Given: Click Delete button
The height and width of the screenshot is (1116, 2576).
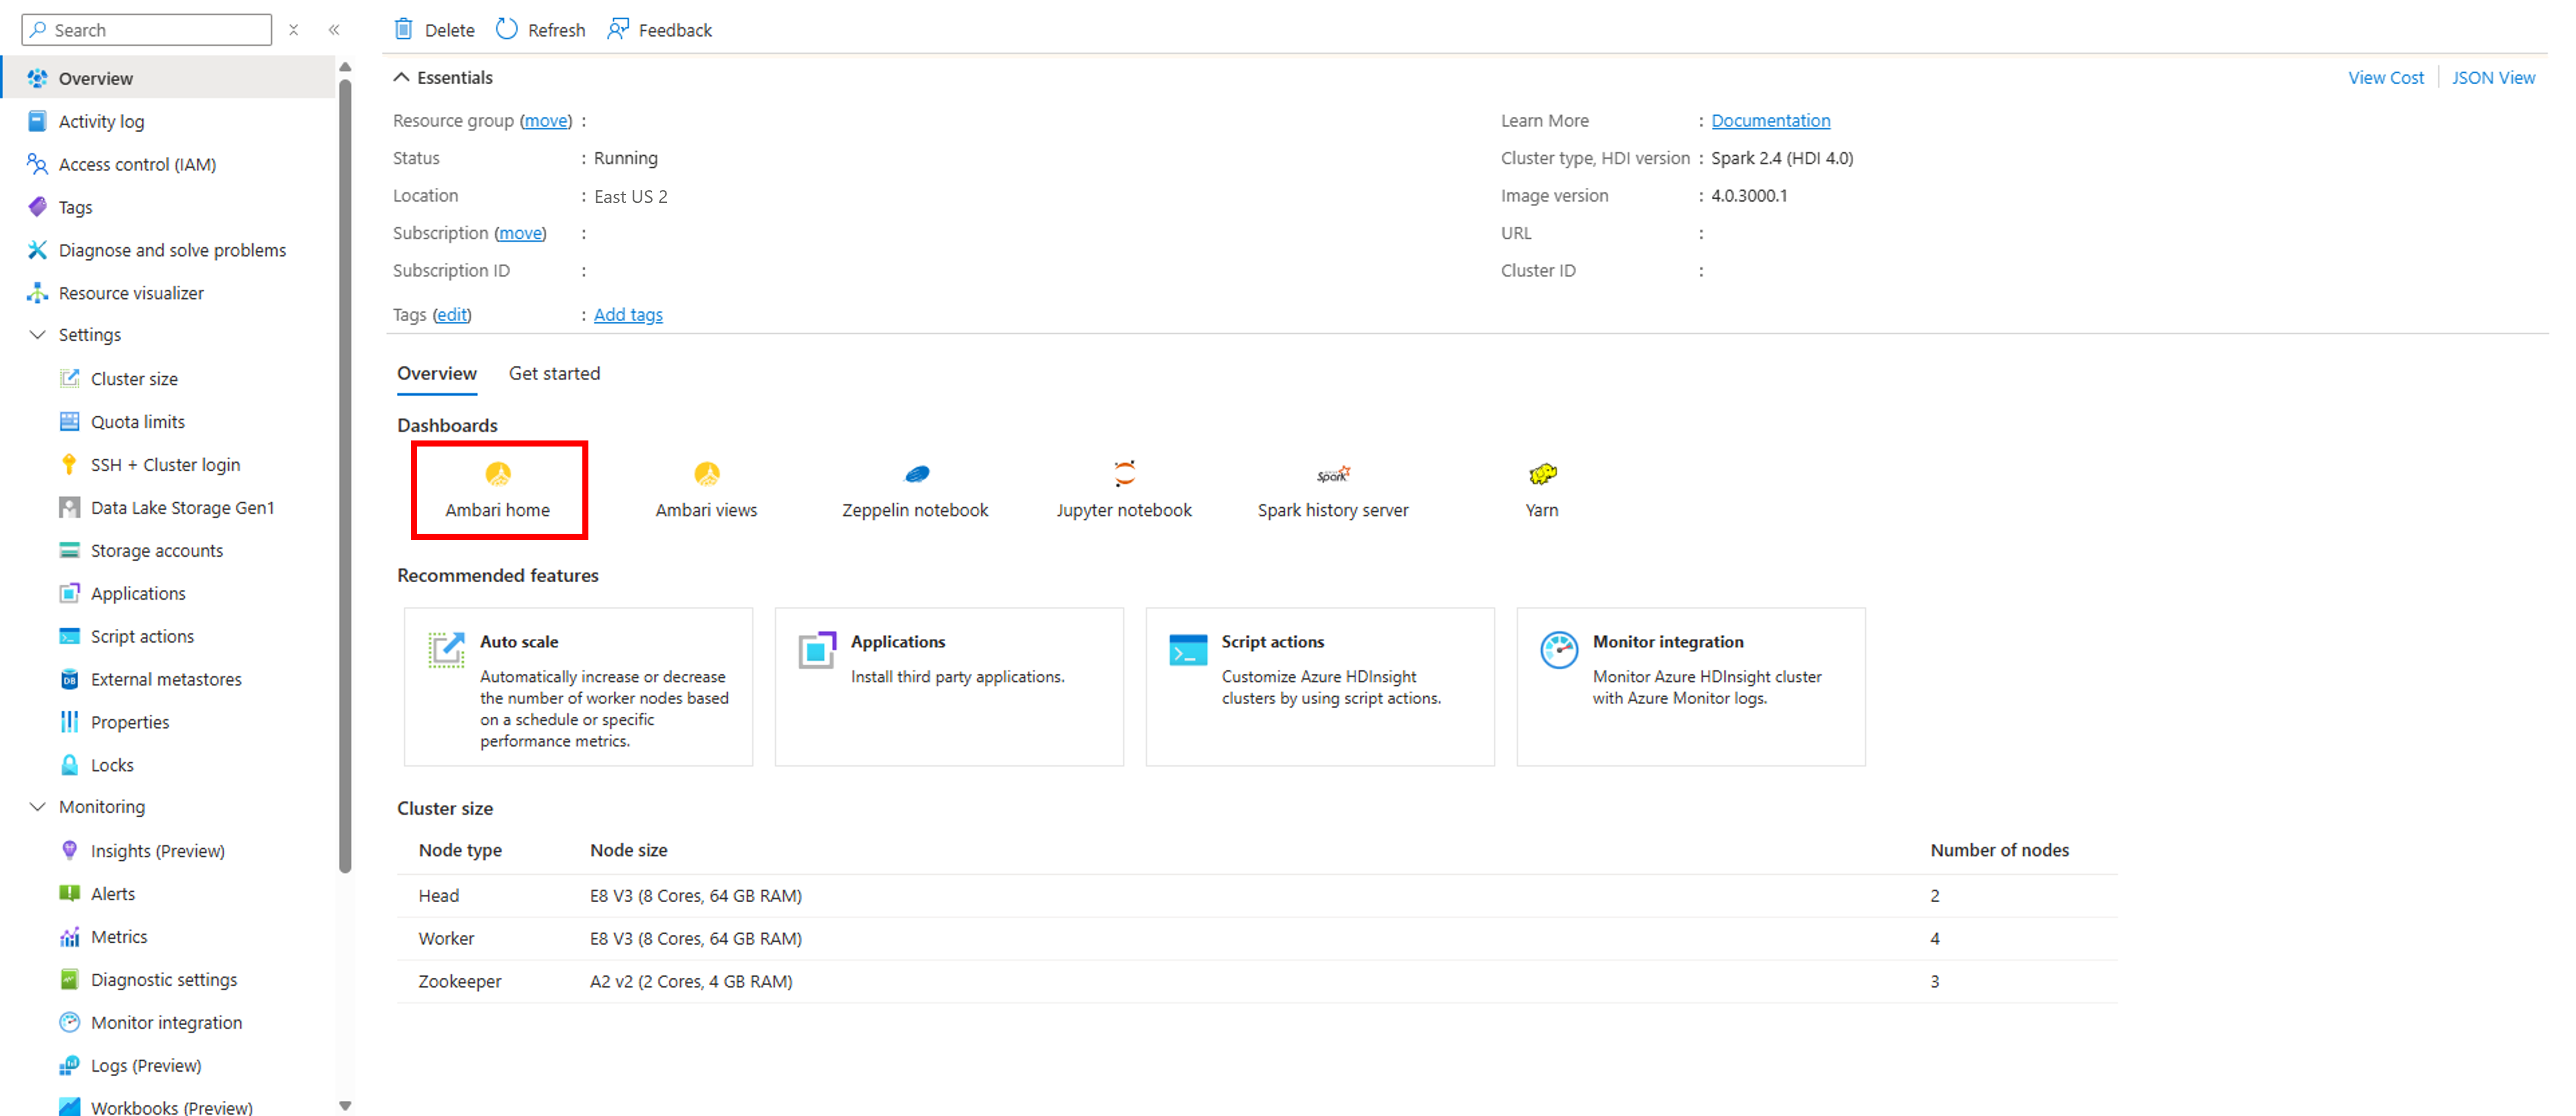Looking at the screenshot, I should pos(432,28).
